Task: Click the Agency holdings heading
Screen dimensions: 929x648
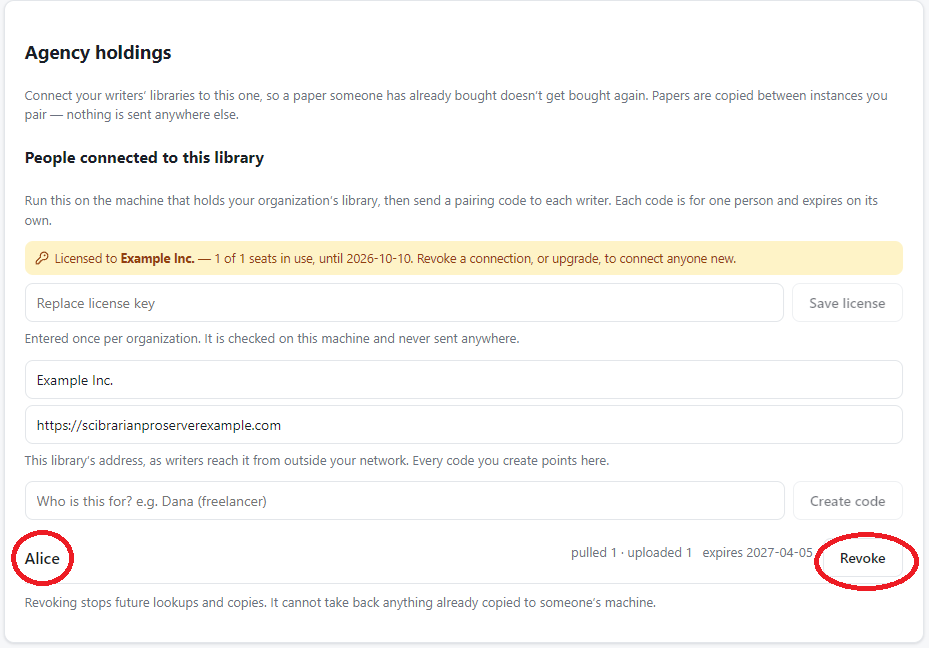Action: coord(98,52)
